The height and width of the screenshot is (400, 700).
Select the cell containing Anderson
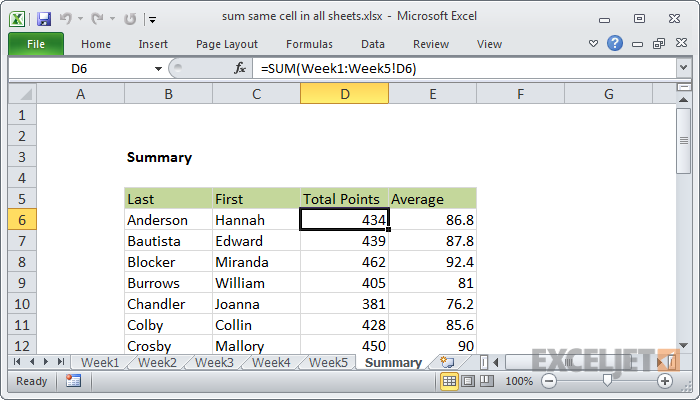click(168, 220)
